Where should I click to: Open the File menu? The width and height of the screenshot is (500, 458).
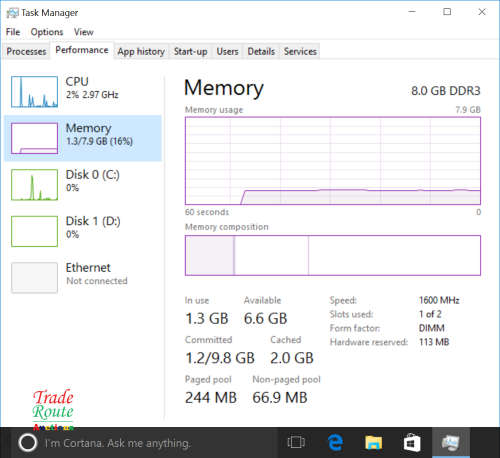click(x=13, y=32)
